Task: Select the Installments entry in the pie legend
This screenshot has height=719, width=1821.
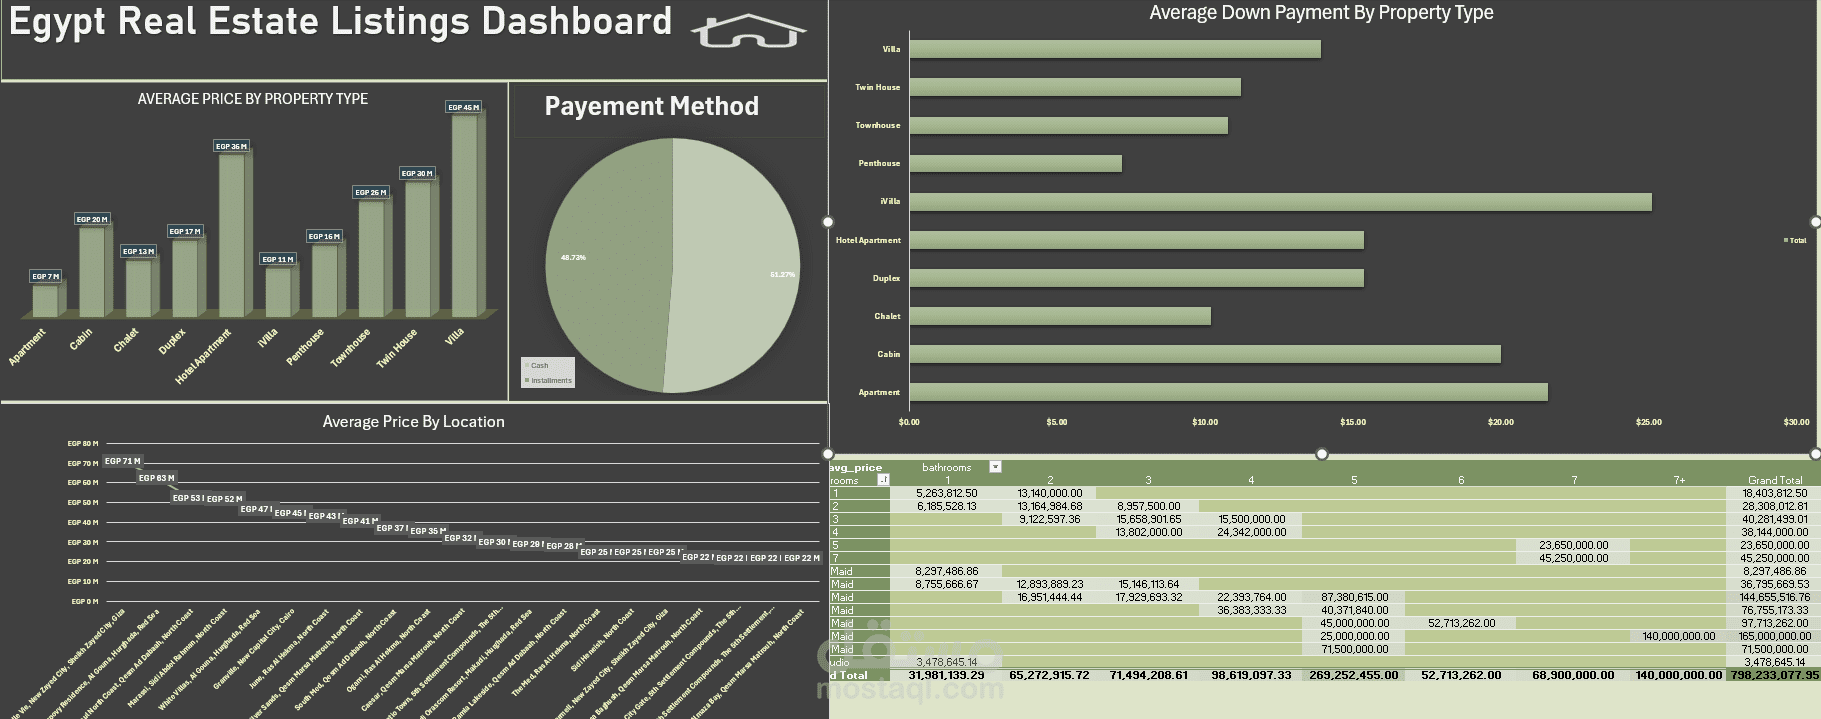Action: pyautogui.click(x=548, y=380)
